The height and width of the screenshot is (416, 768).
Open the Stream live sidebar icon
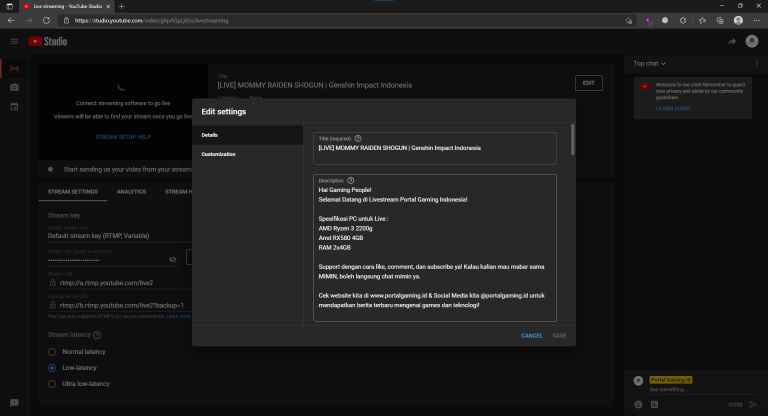(14, 69)
